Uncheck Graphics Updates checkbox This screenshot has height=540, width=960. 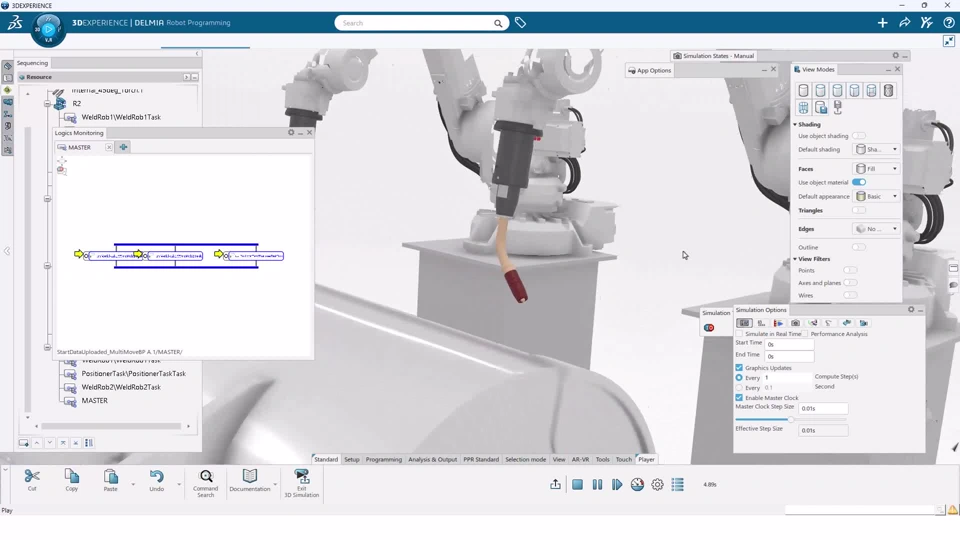[739, 367]
